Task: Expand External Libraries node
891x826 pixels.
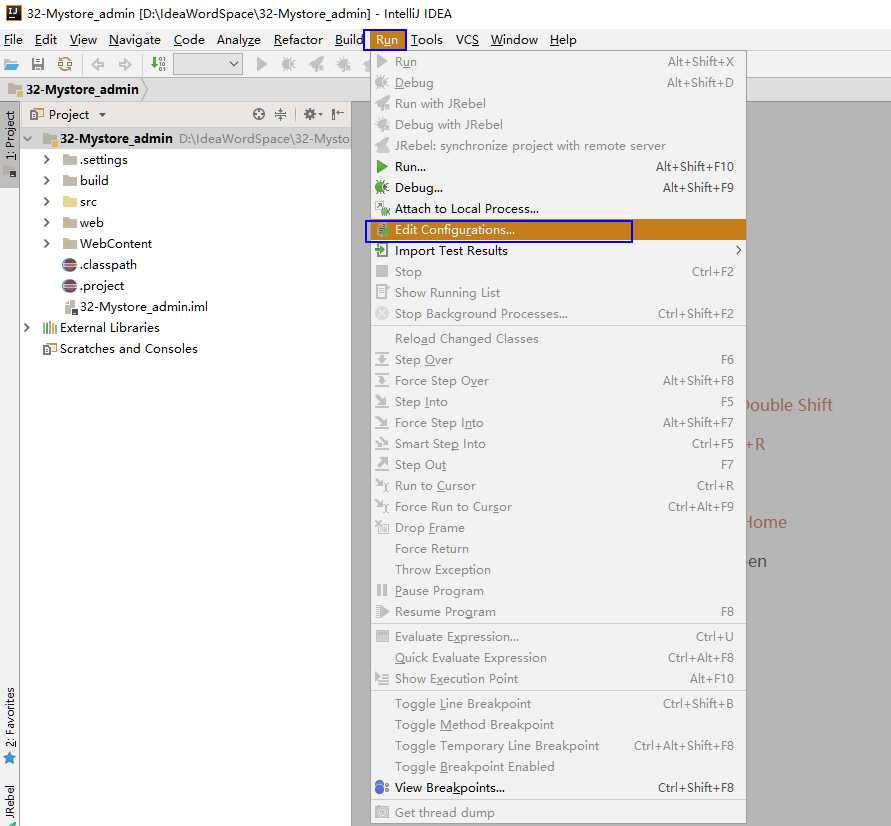Action: [27, 328]
